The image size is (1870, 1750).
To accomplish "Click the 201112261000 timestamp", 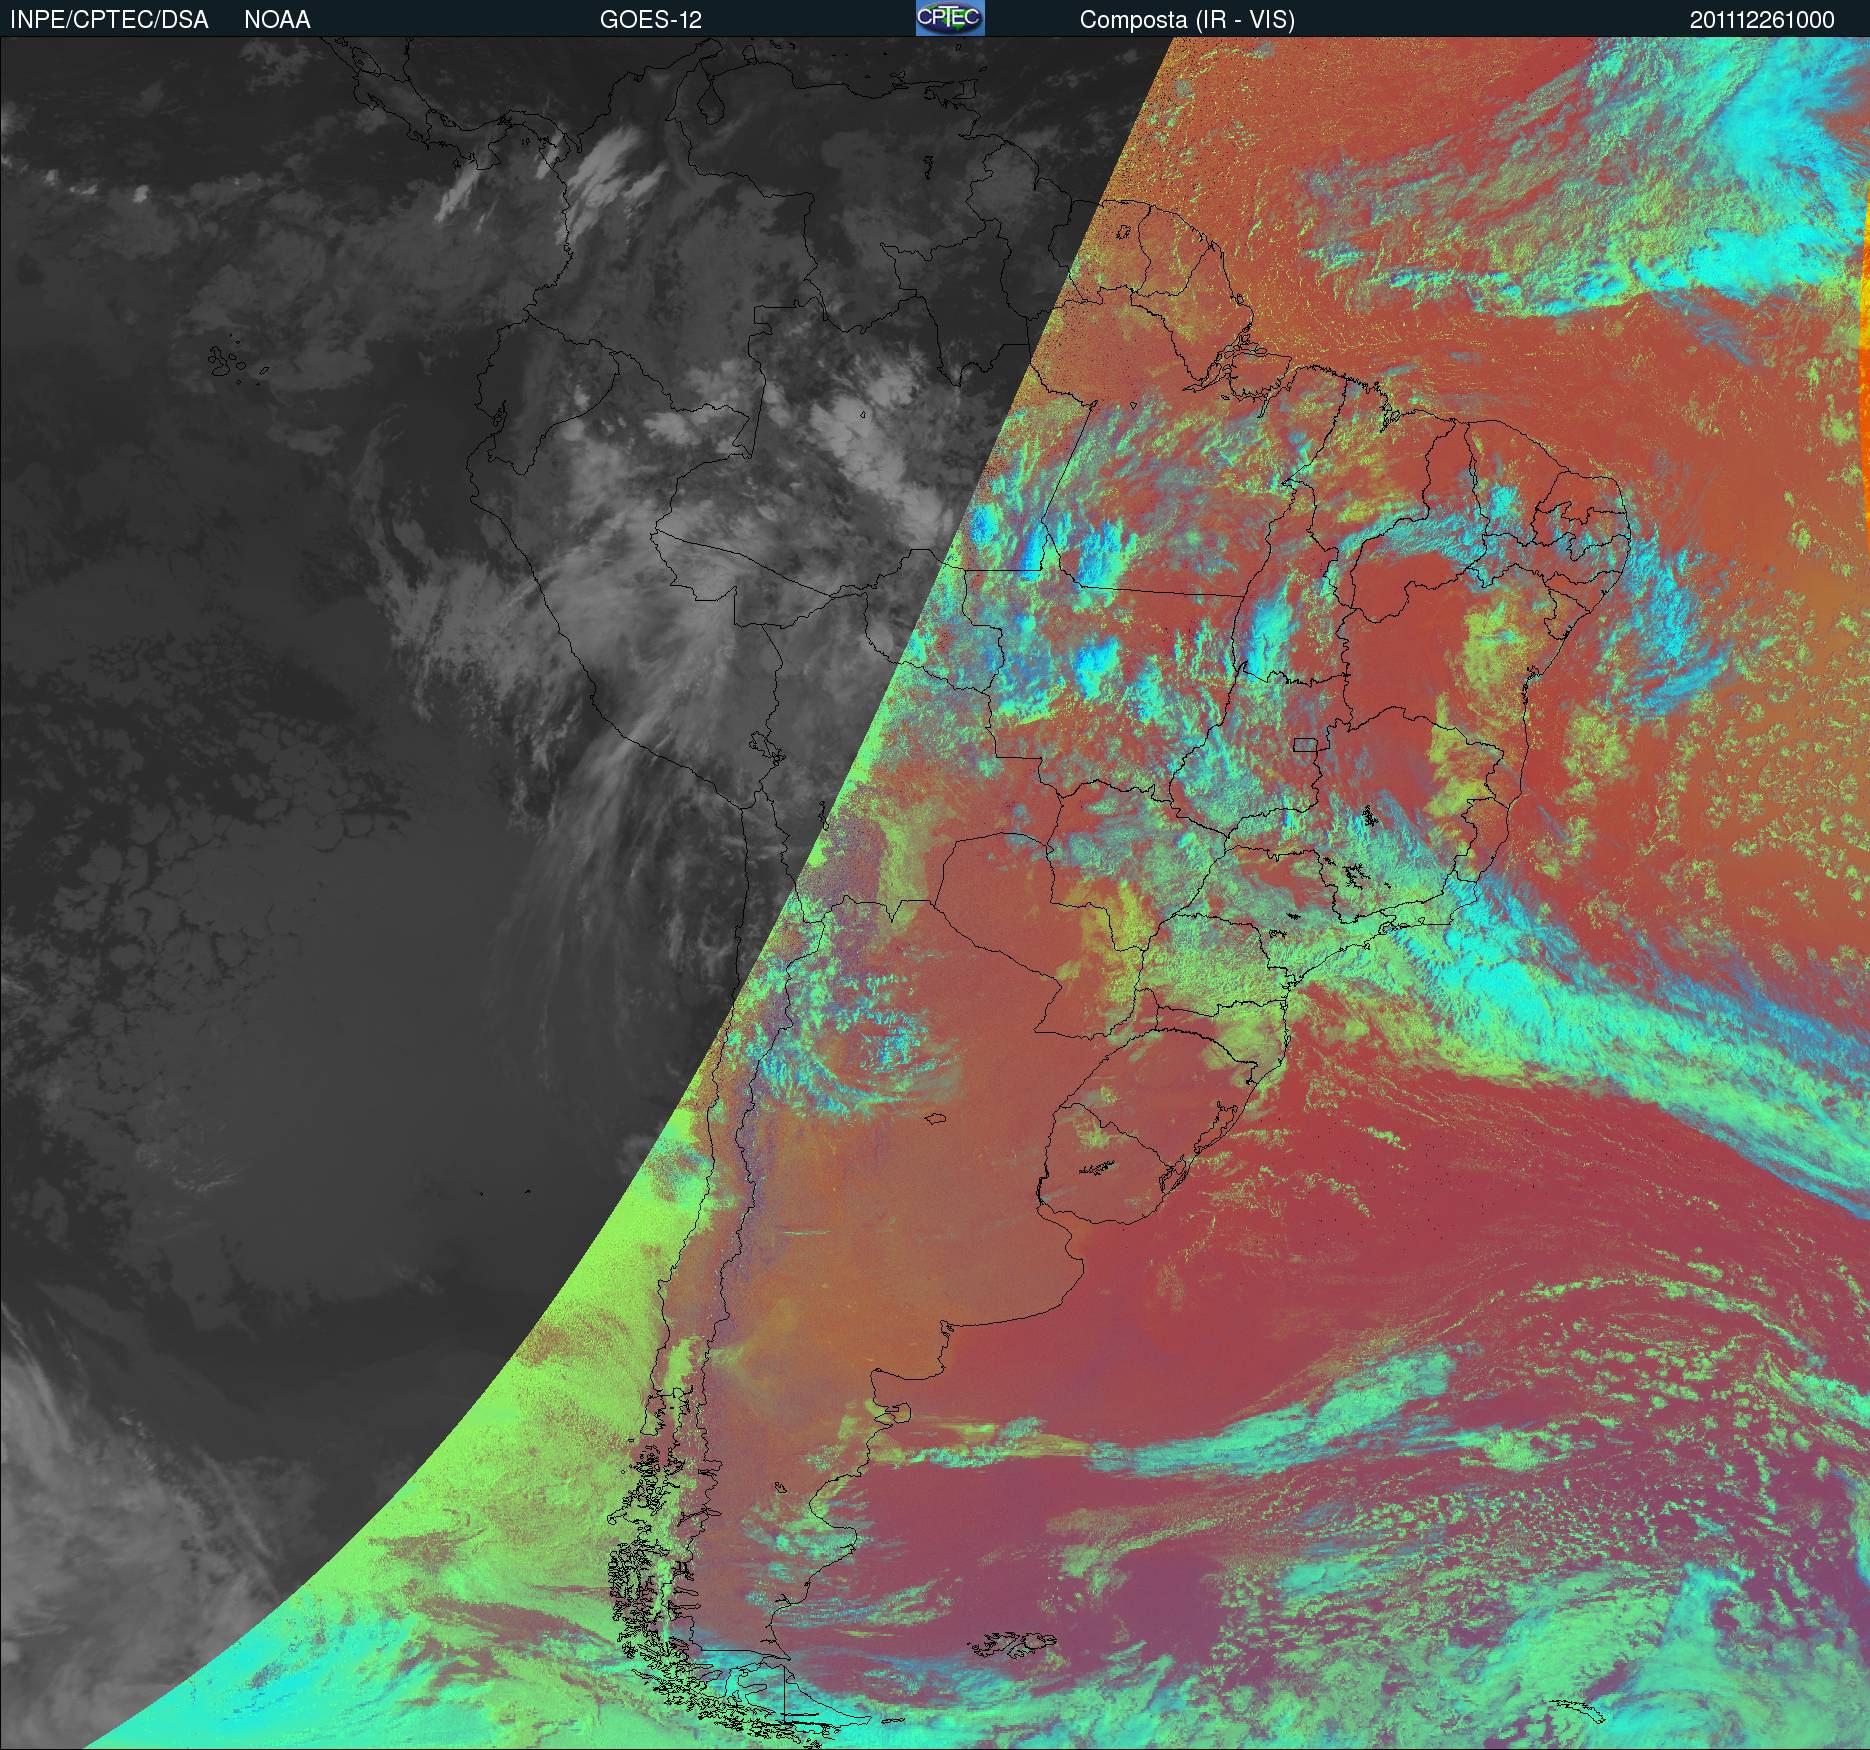I will pyautogui.click(x=1763, y=20).
